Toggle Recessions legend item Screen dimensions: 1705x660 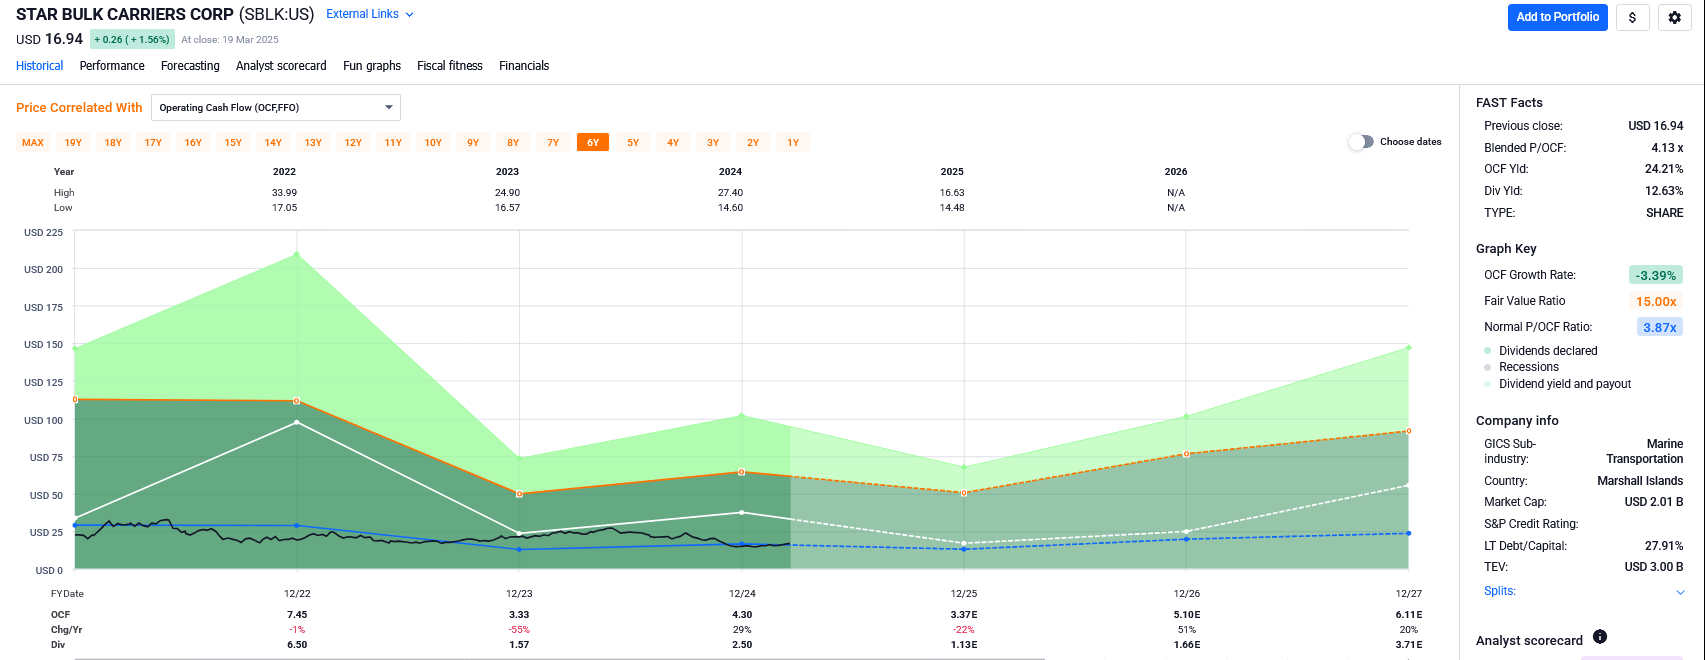[1528, 367]
